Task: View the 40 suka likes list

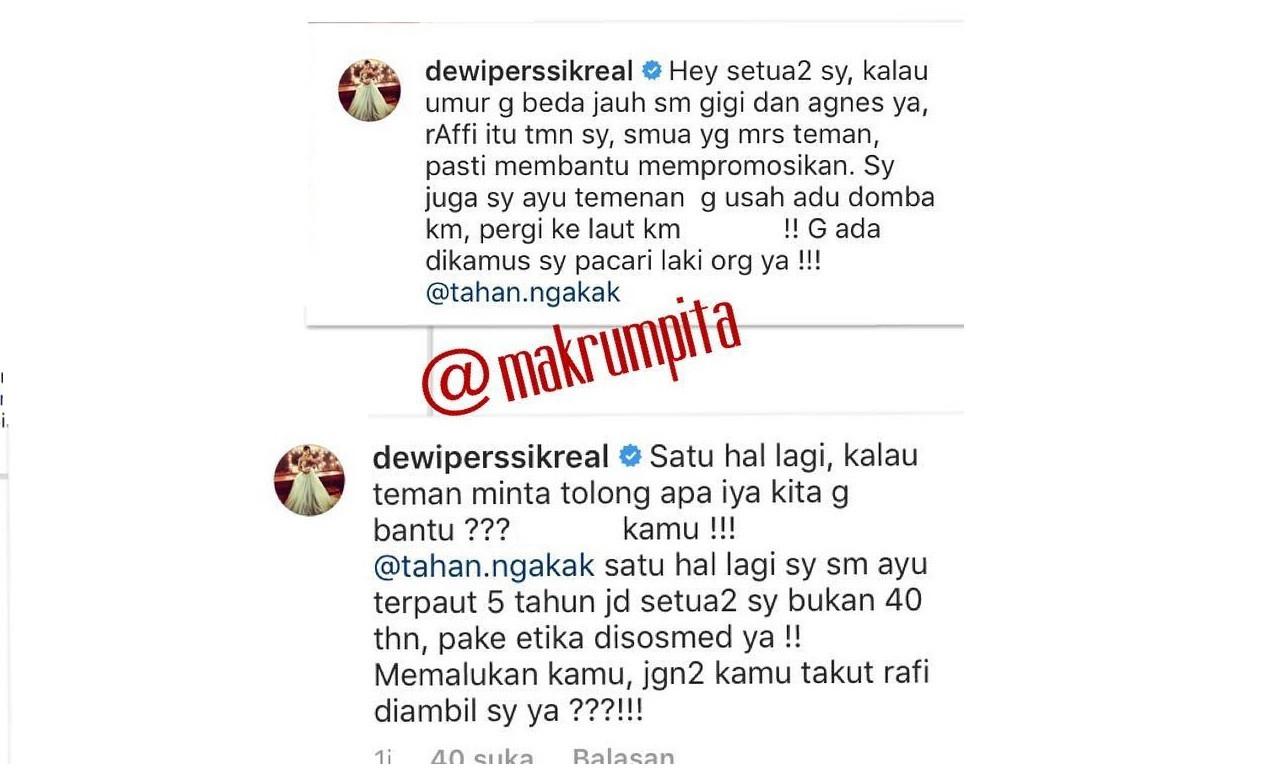Action: click(481, 757)
